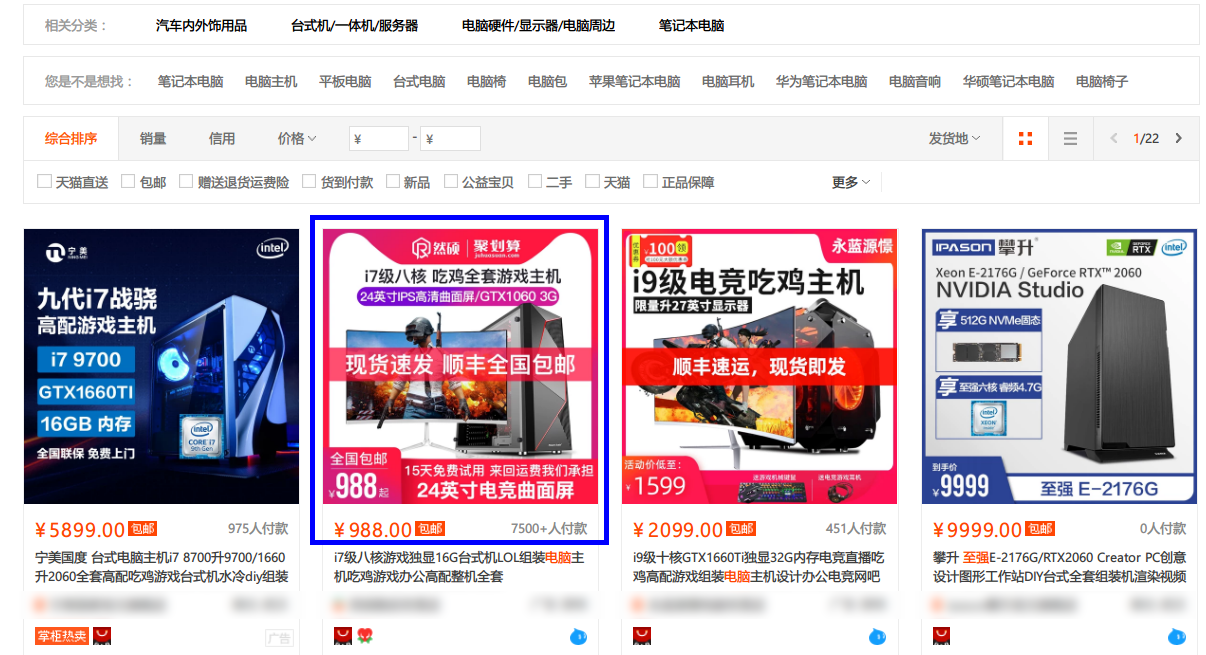
Task: Enable the 天猫直送 filter checkbox
Action: 44,181
